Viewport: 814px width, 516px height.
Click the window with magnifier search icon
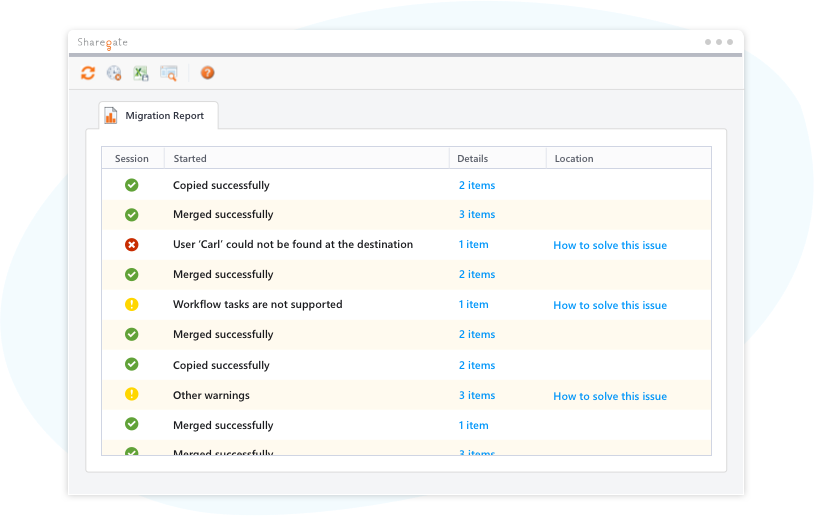click(x=169, y=73)
